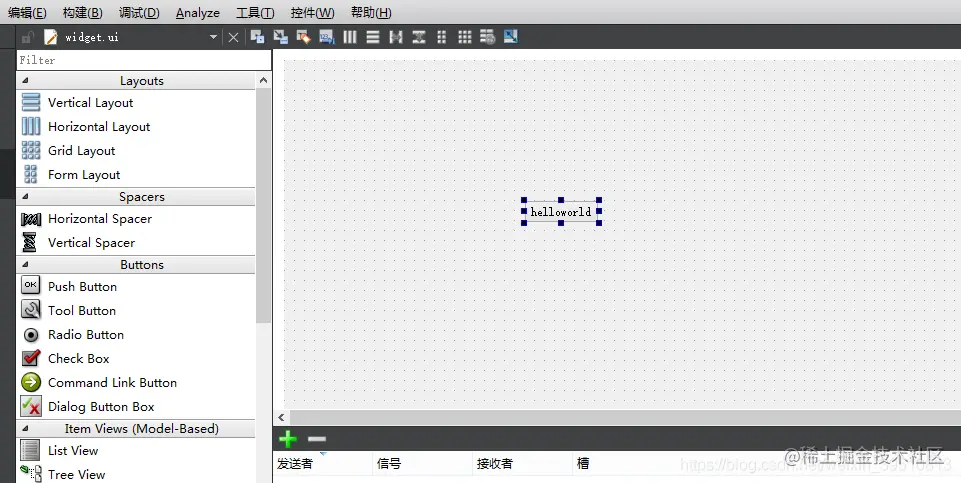
Task: Remove connection using the minus icon
Action: click(x=317, y=439)
